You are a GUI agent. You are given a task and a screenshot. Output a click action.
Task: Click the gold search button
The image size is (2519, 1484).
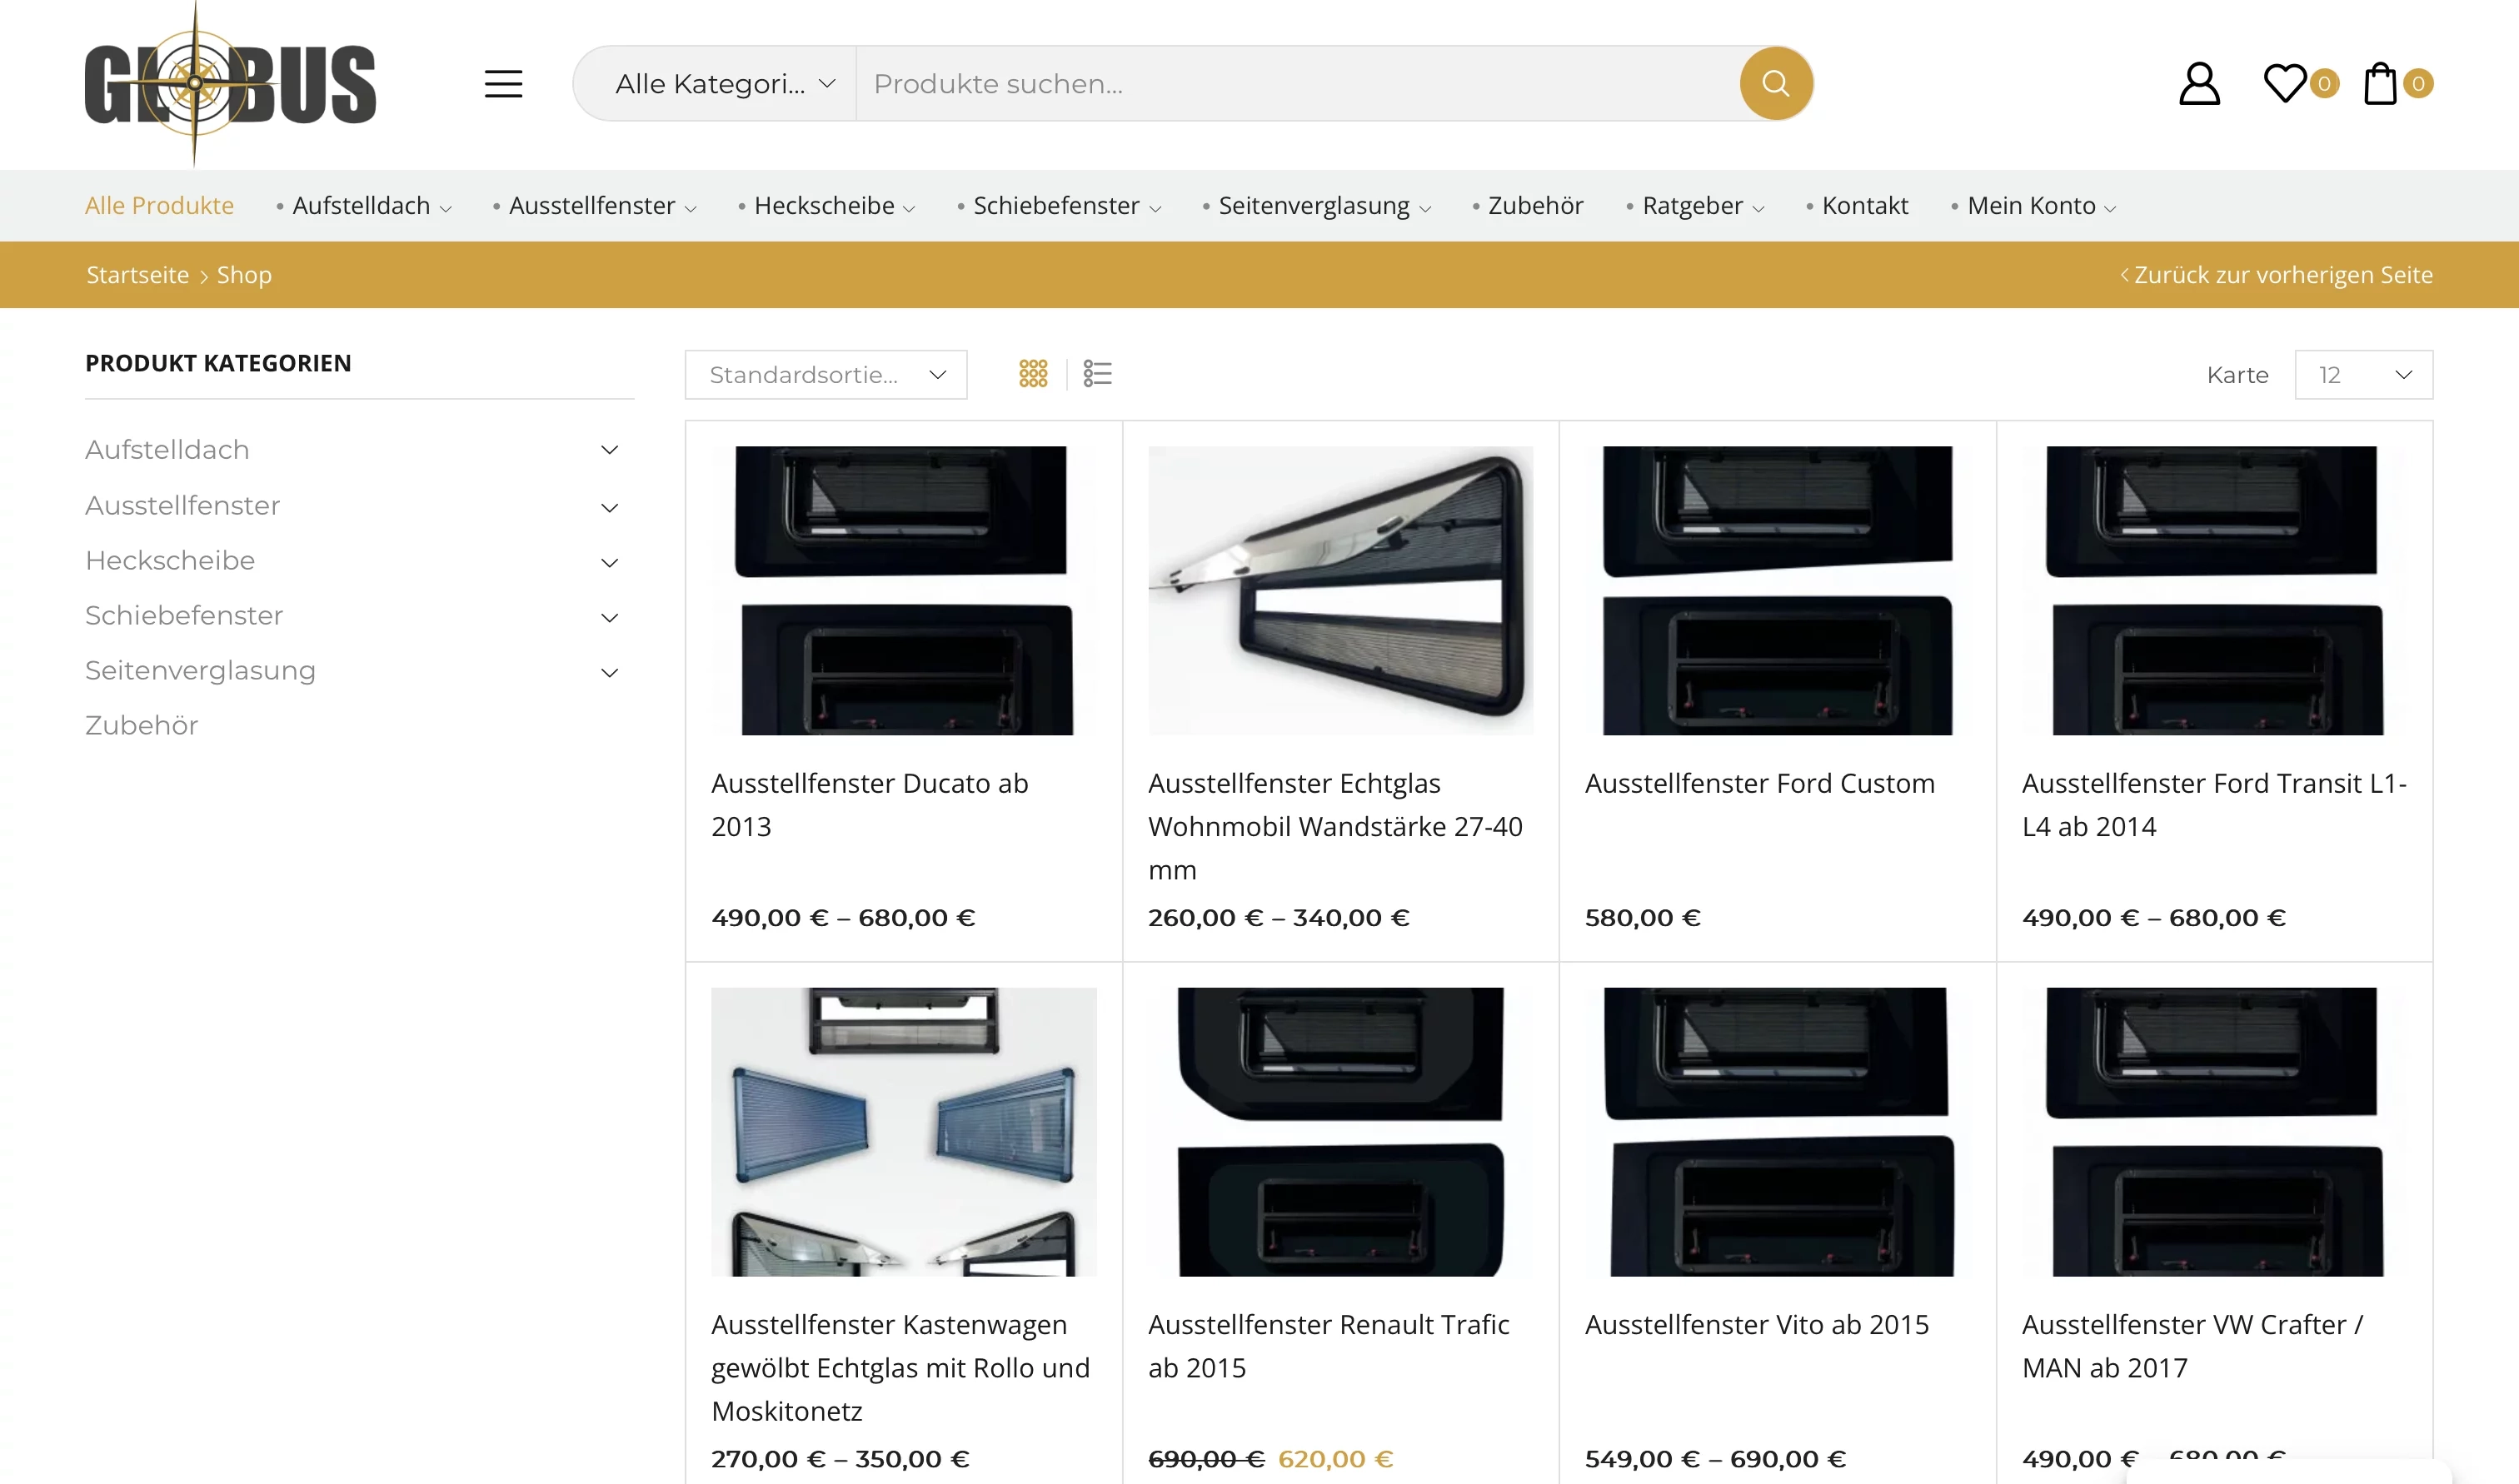coord(1775,84)
